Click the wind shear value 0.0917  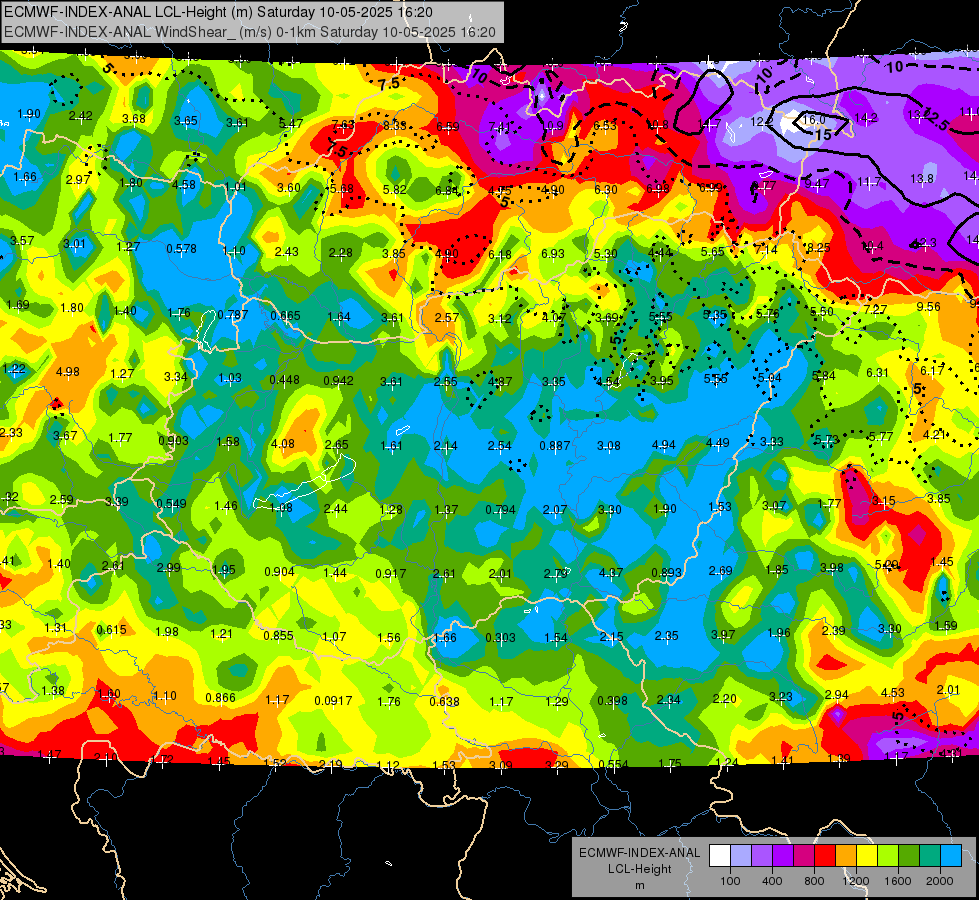pos(333,701)
